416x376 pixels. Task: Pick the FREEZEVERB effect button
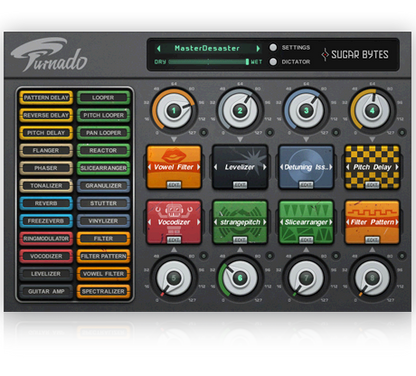coord(46,221)
